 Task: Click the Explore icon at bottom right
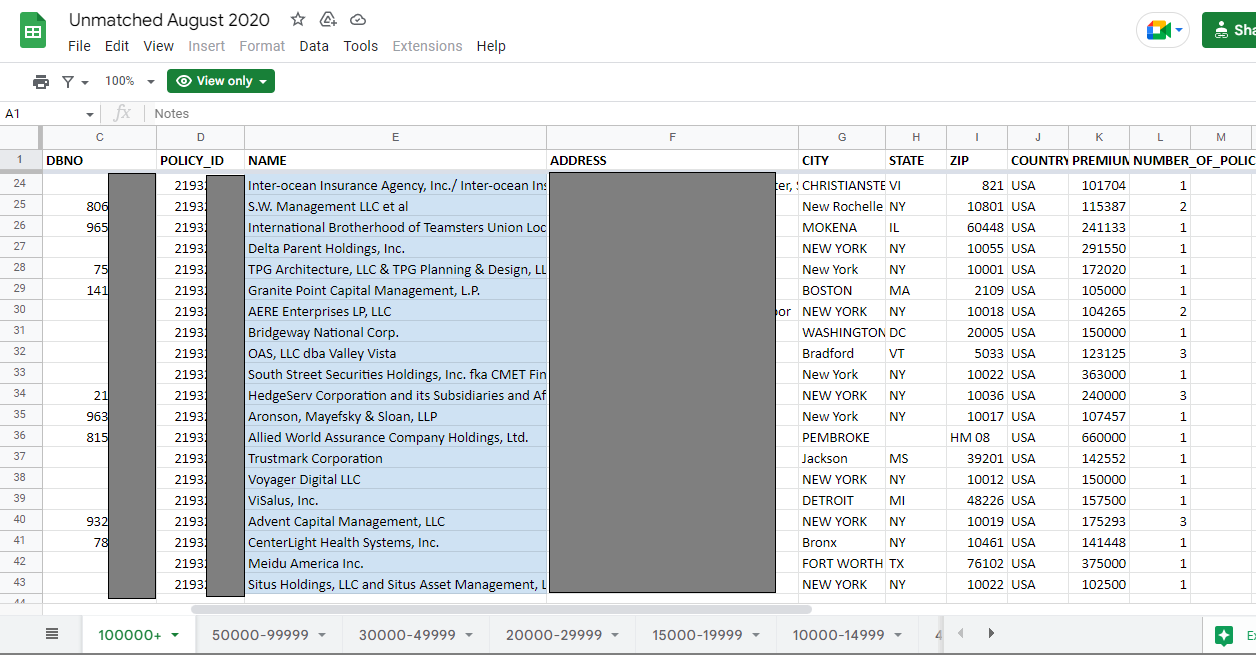point(1223,635)
